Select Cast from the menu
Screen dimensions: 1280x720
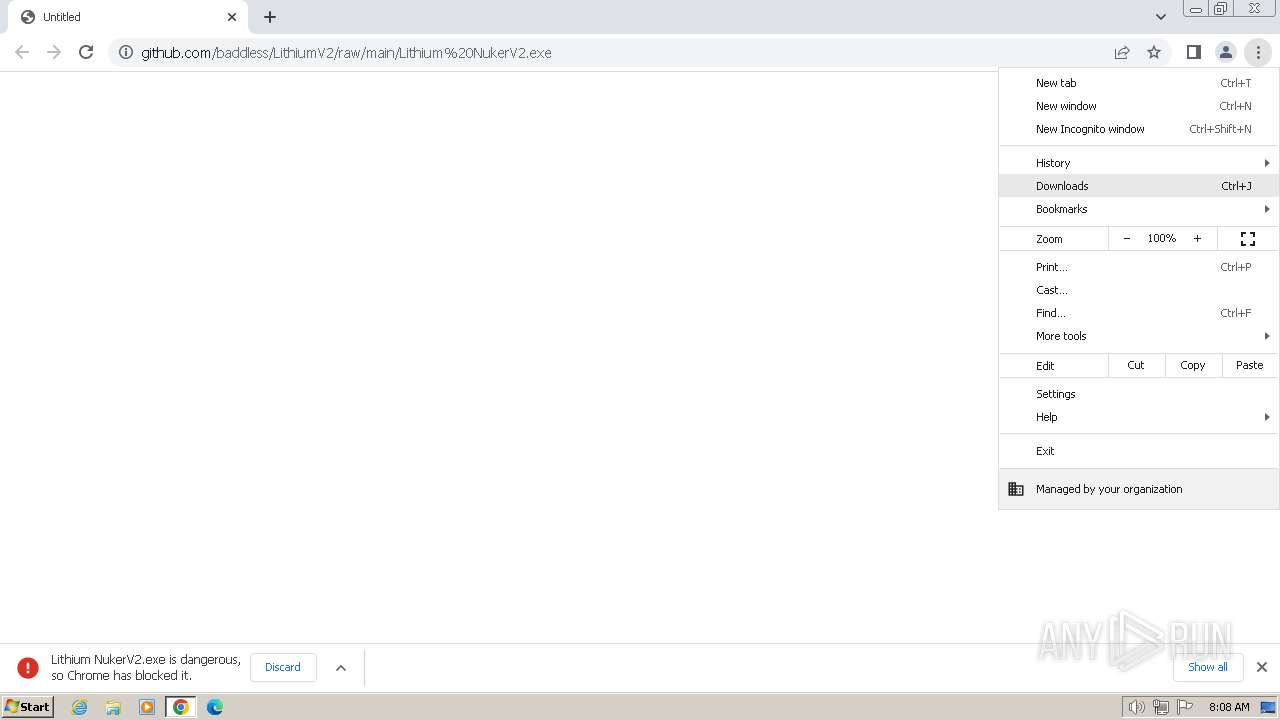pos(1139,290)
